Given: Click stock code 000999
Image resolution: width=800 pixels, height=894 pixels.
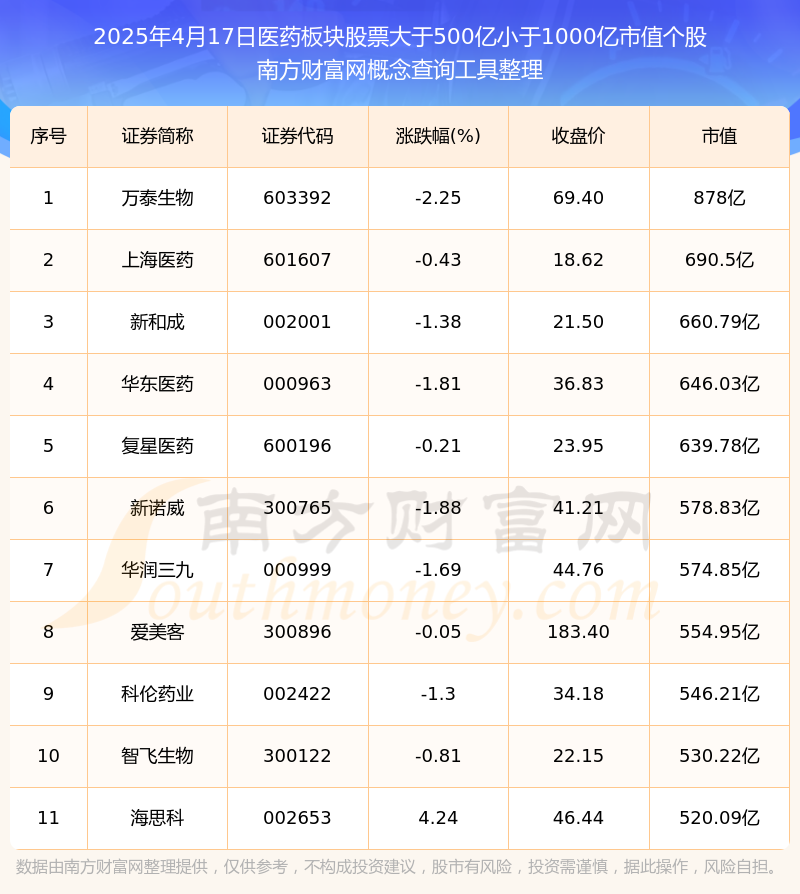Looking at the screenshot, I should [x=297, y=570].
